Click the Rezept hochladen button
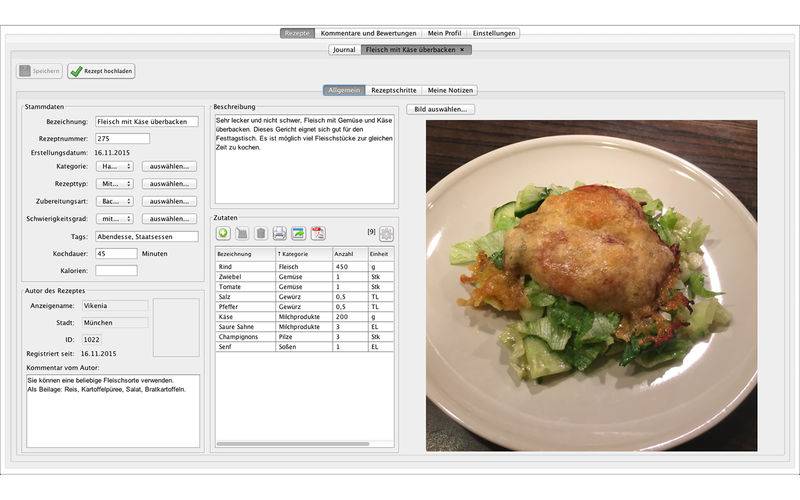Viewport: 800px width, 500px height. (101, 71)
